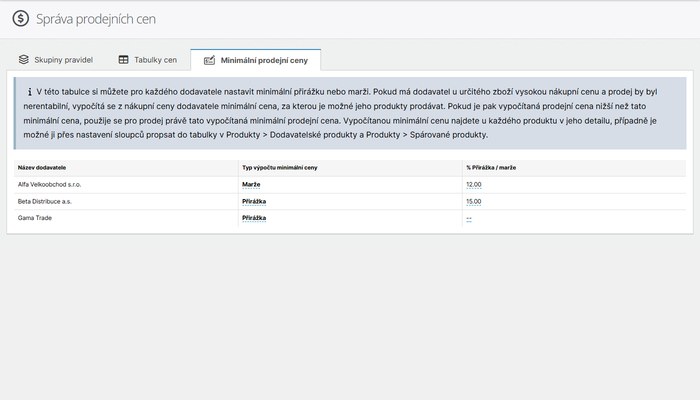Viewport: 700px width, 400px height.
Task: Select the Minimální prodejní ceny tab
Action: coord(255,60)
